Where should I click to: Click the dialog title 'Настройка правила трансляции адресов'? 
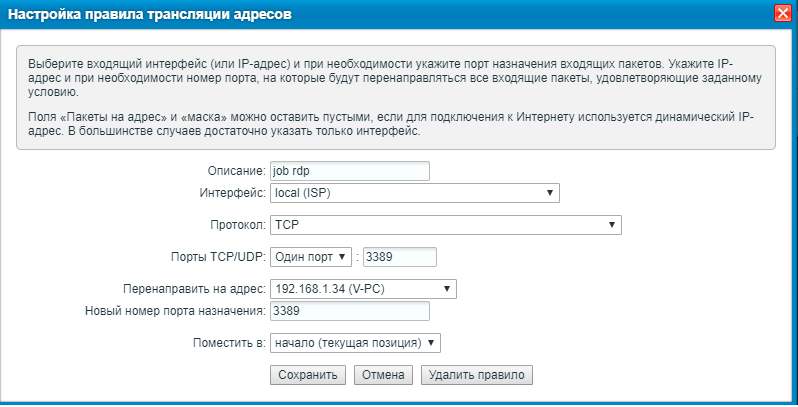[150, 14]
